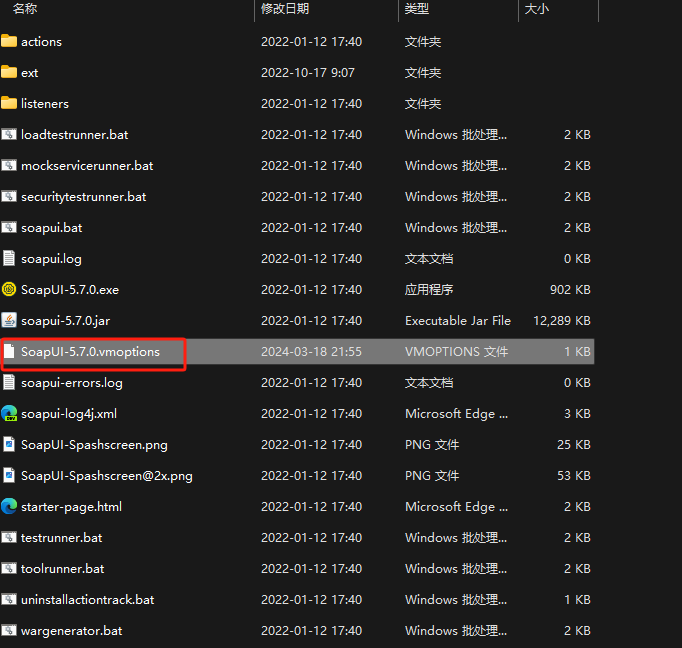Select the file name soapui-errors.log
This screenshot has height=648, width=682.
point(72,383)
